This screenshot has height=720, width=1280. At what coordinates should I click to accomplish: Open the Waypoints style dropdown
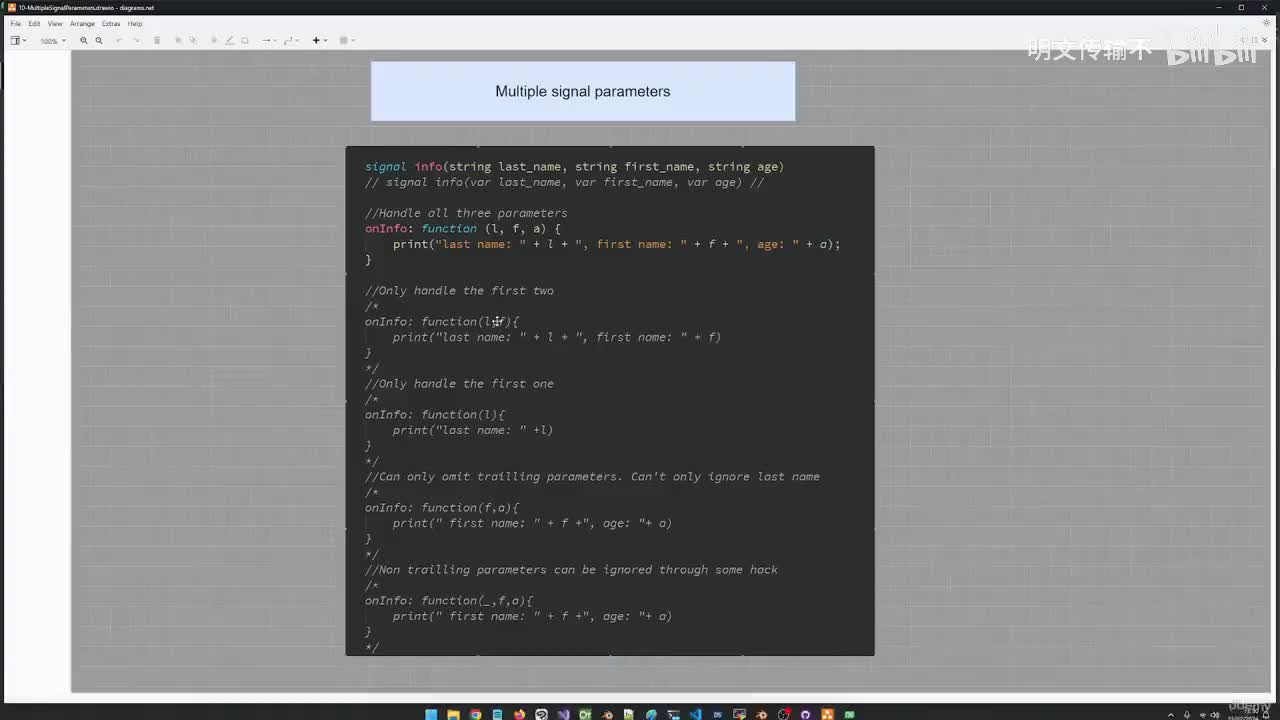[x=291, y=41]
